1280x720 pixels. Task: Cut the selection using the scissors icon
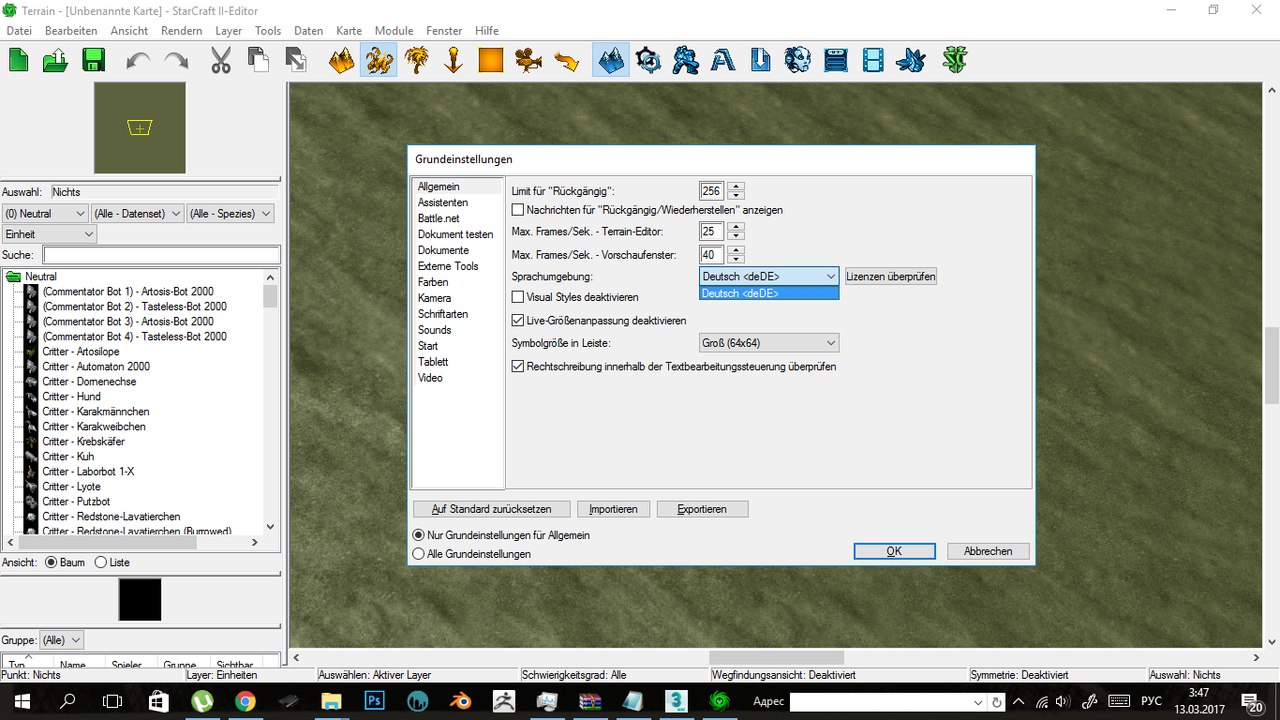(221, 60)
